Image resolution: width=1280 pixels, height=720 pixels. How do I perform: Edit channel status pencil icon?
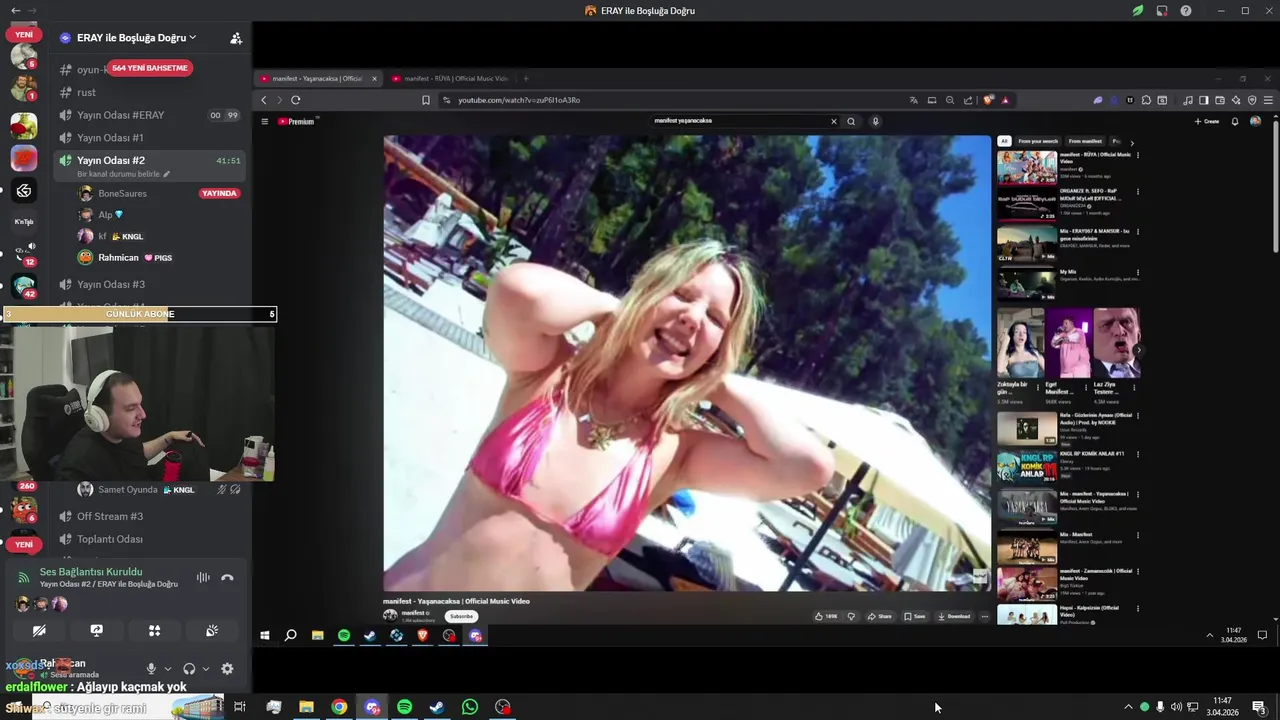click(x=167, y=174)
